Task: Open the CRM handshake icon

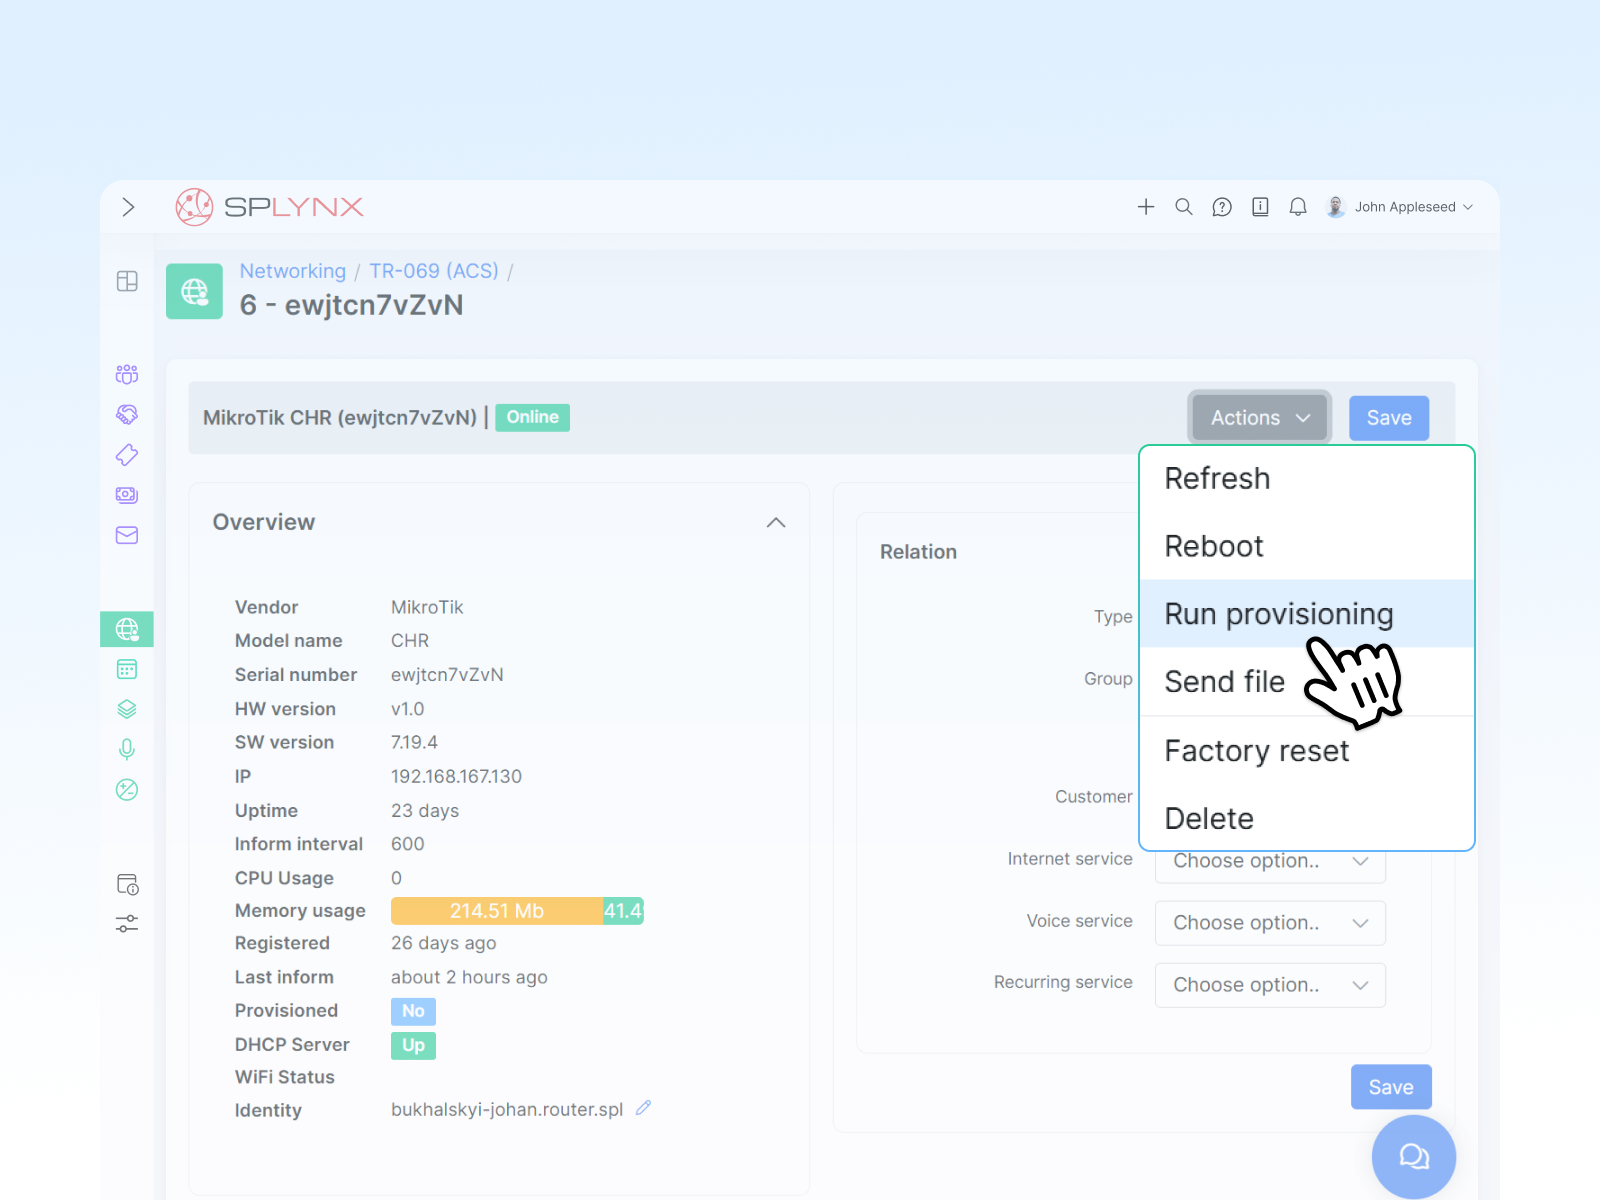Action: pos(127,414)
